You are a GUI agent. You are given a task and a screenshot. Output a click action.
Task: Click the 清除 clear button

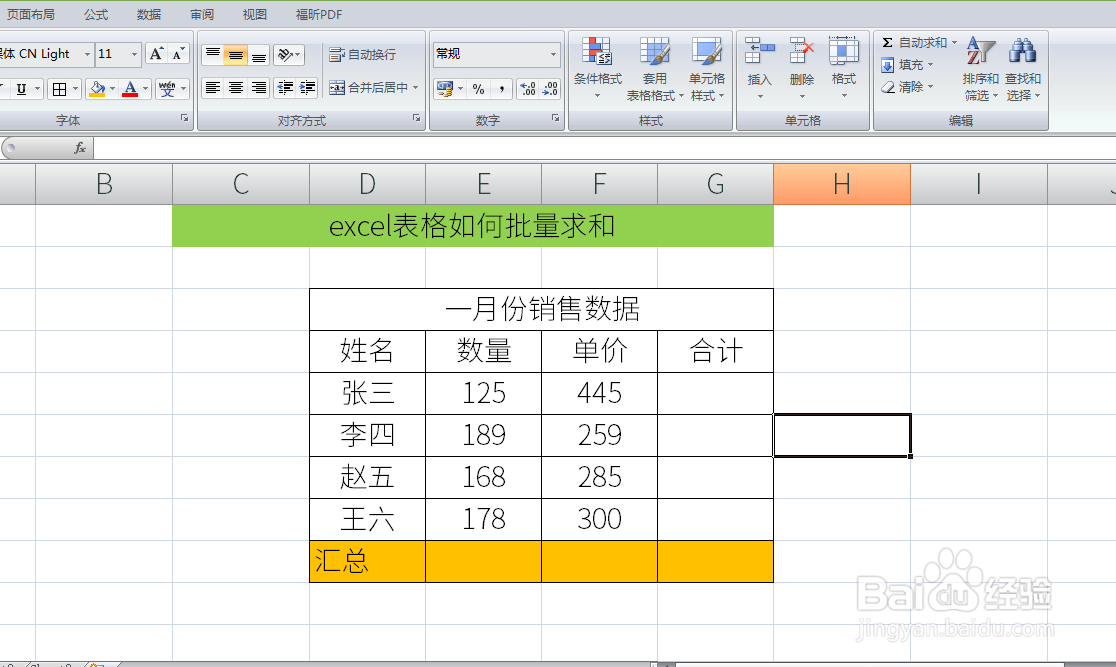point(905,87)
